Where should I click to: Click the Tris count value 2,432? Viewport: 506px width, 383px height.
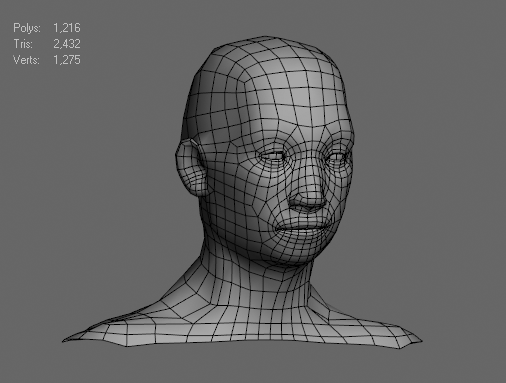[67, 44]
